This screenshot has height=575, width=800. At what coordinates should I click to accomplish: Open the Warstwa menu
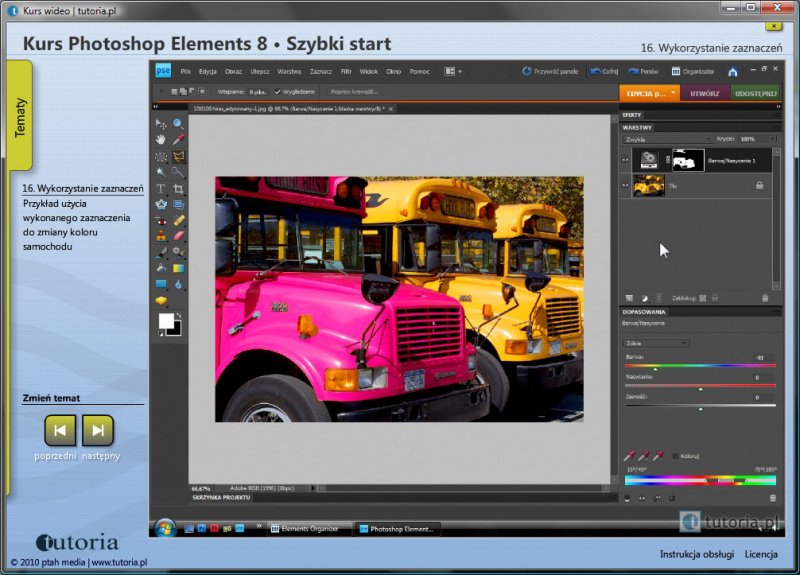(x=289, y=72)
